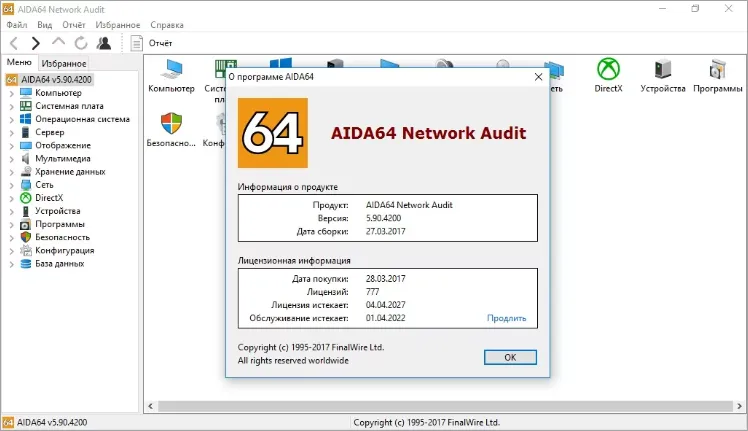The width and height of the screenshot is (748, 431).
Task: Switch to the Избранное sidebar tab
Action: (64, 63)
